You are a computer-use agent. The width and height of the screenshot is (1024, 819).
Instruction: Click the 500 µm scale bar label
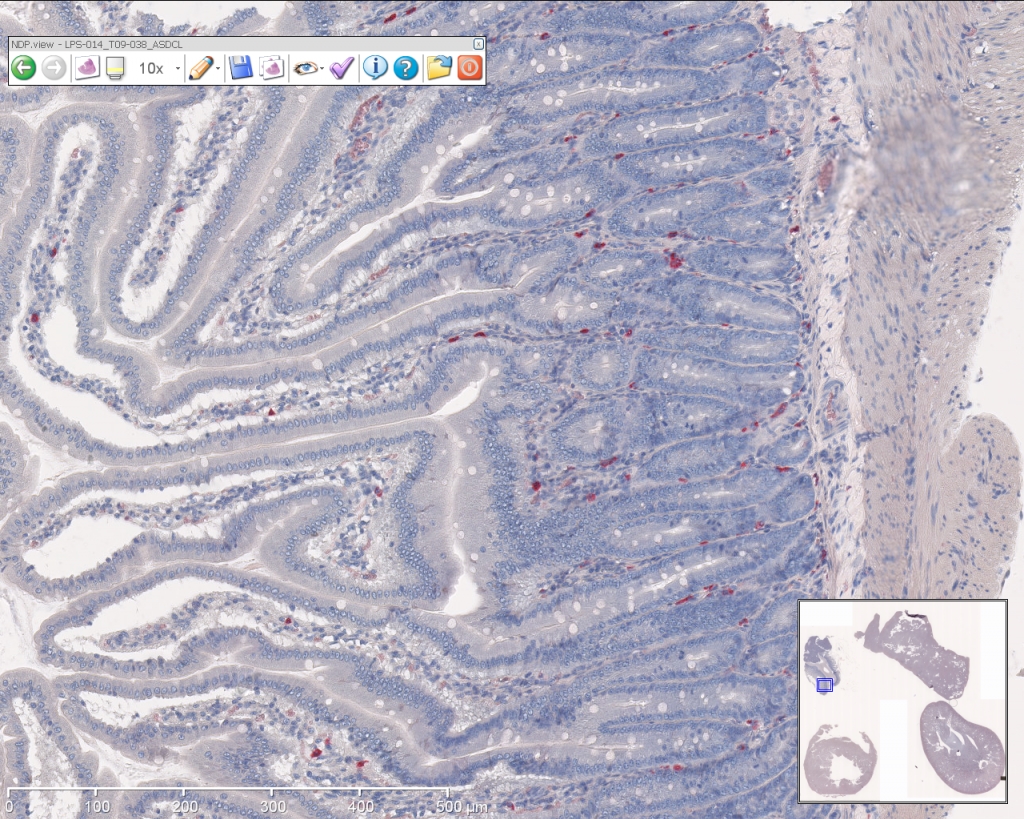pyautogui.click(x=462, y=807)
